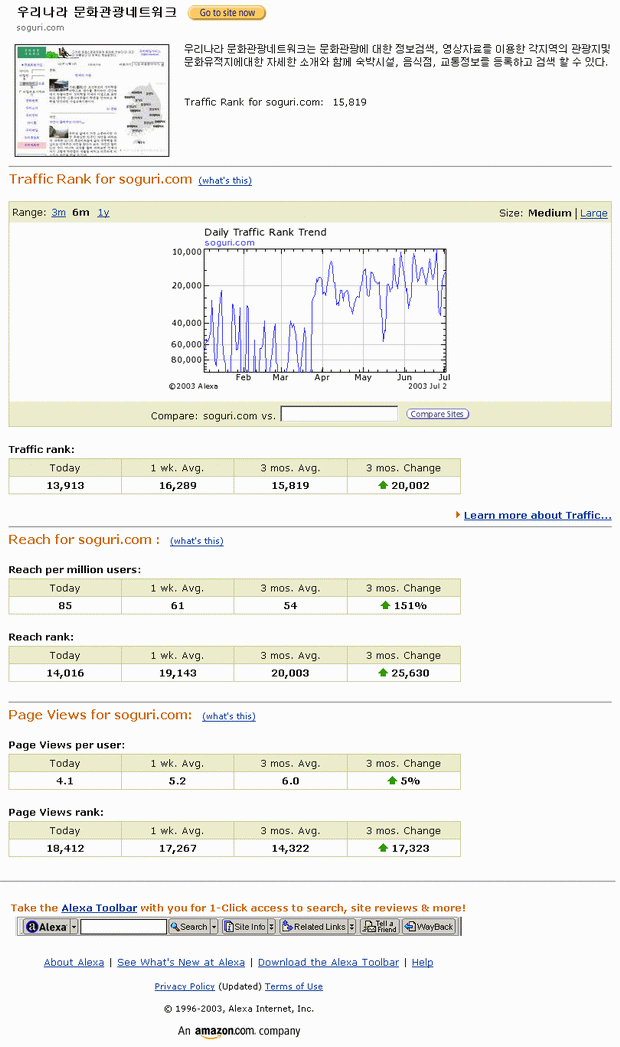Image resolution: width=620 pixels, height=1047 pixels.
Task: Click the Compare Sites button
Action: pyautogui.click(x=438, y=414)
